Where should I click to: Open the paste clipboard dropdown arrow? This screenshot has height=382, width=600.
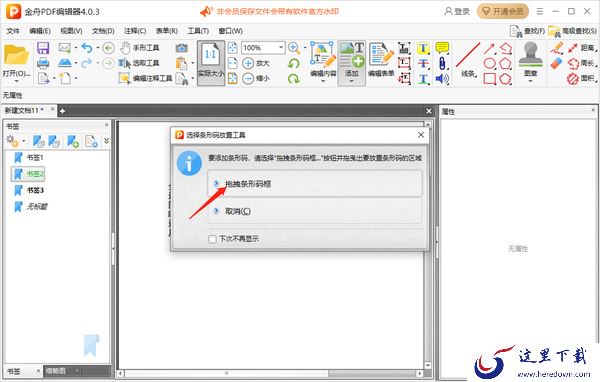(192, 63)
